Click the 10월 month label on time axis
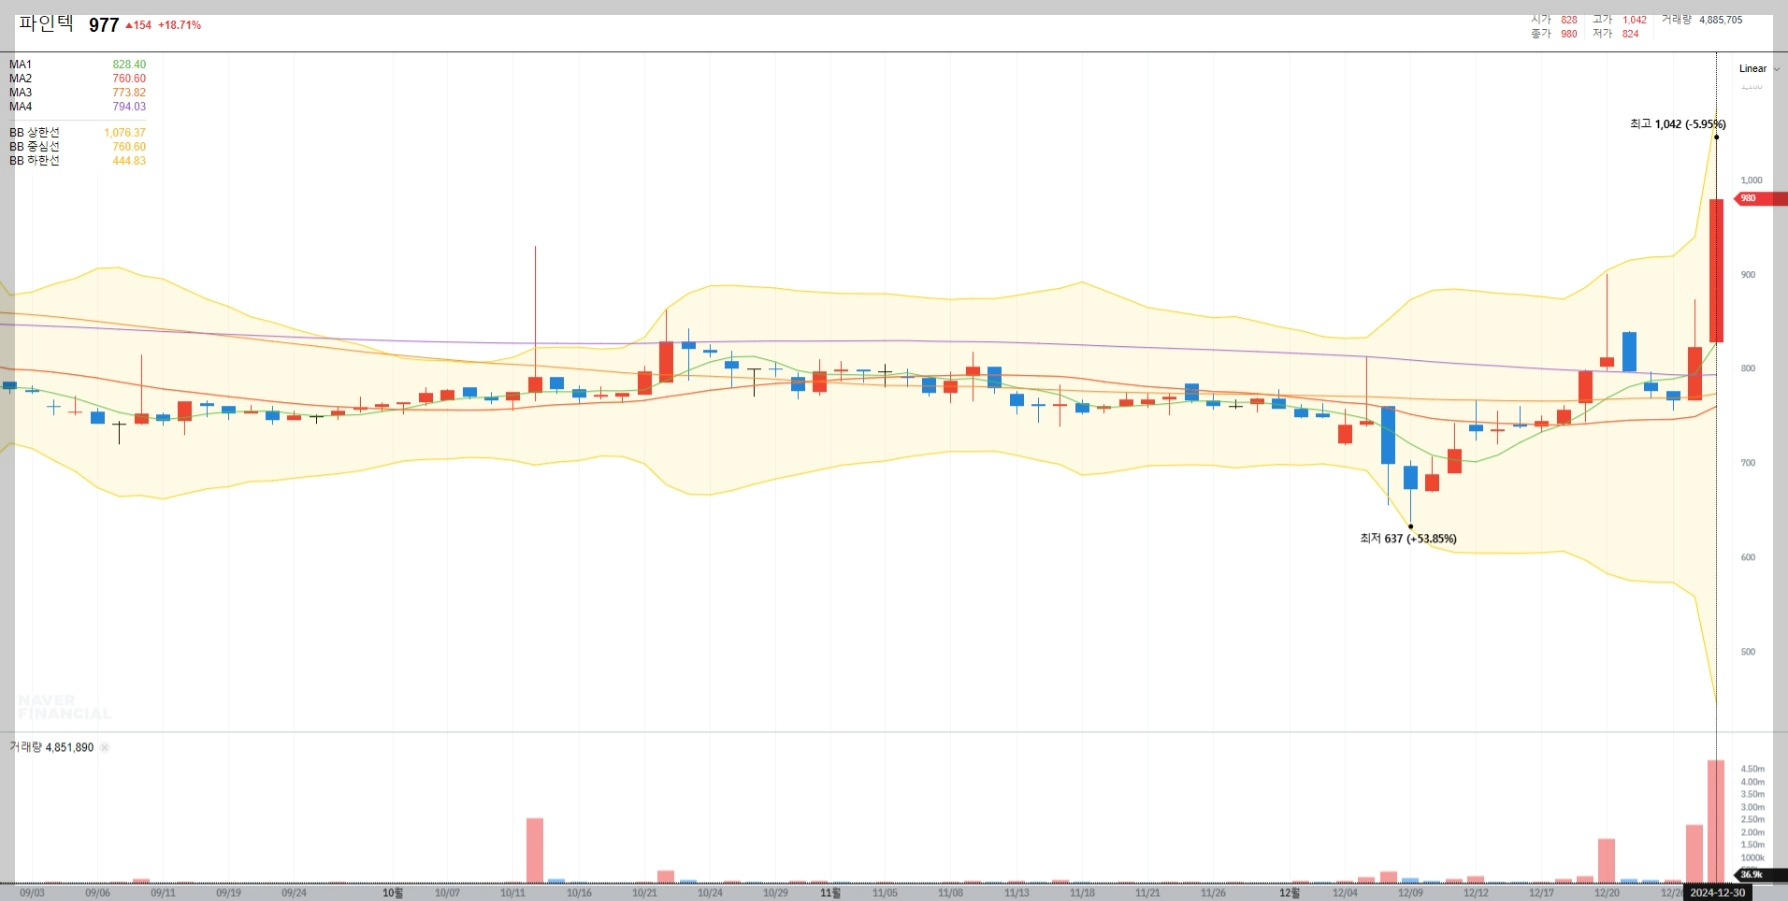Image resolution: width=1788 pixels, height=901 pixels. (392, 893)
